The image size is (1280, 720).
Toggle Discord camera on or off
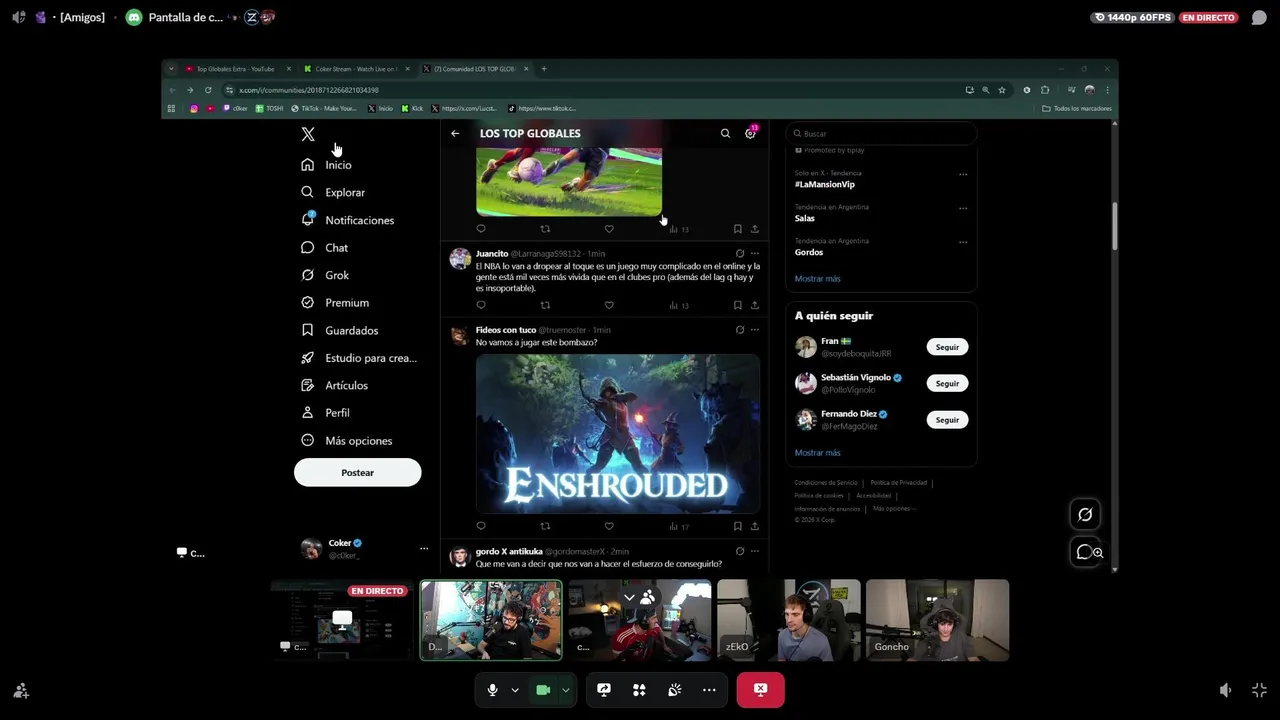(x=543, y=690)
